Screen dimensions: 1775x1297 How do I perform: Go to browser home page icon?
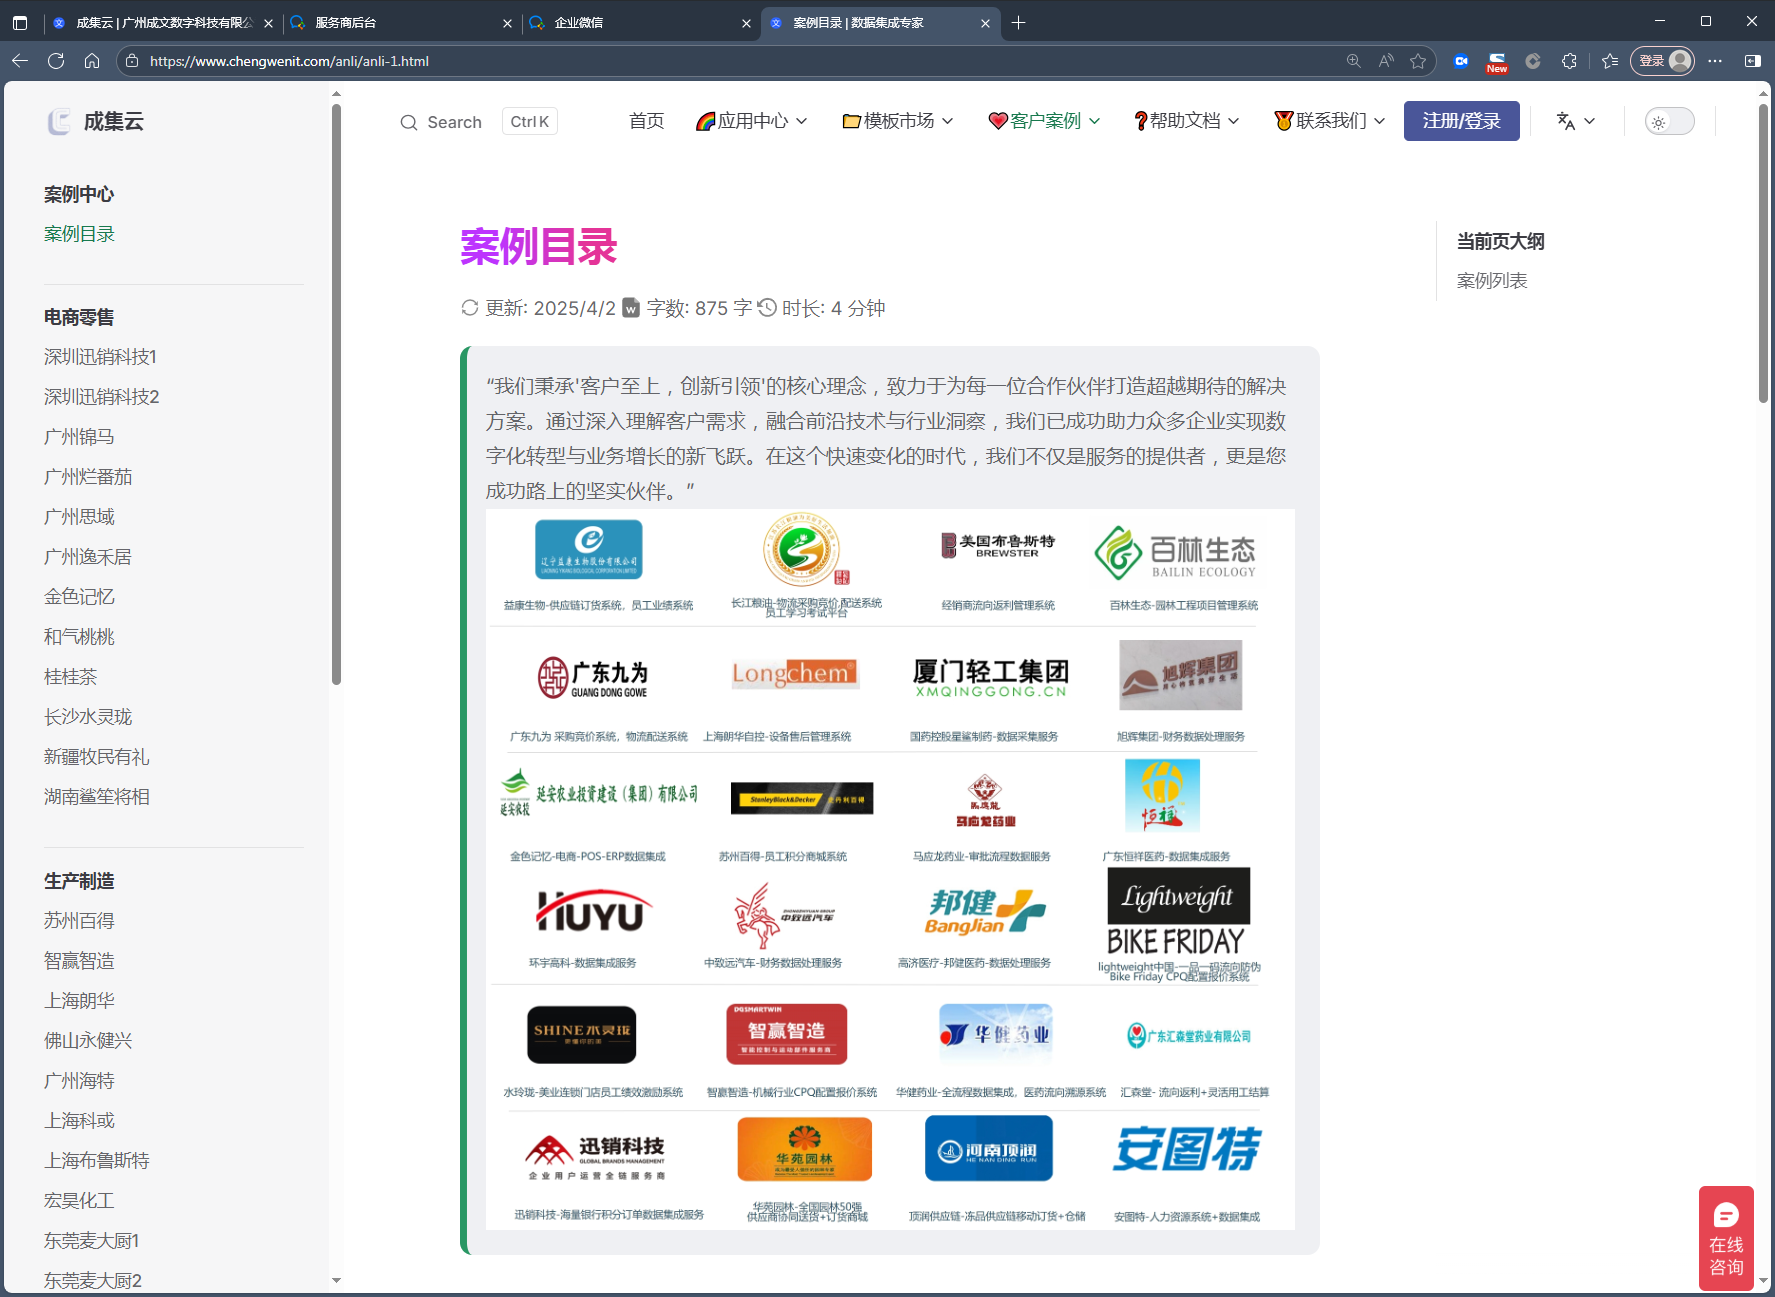pos(92,61)
